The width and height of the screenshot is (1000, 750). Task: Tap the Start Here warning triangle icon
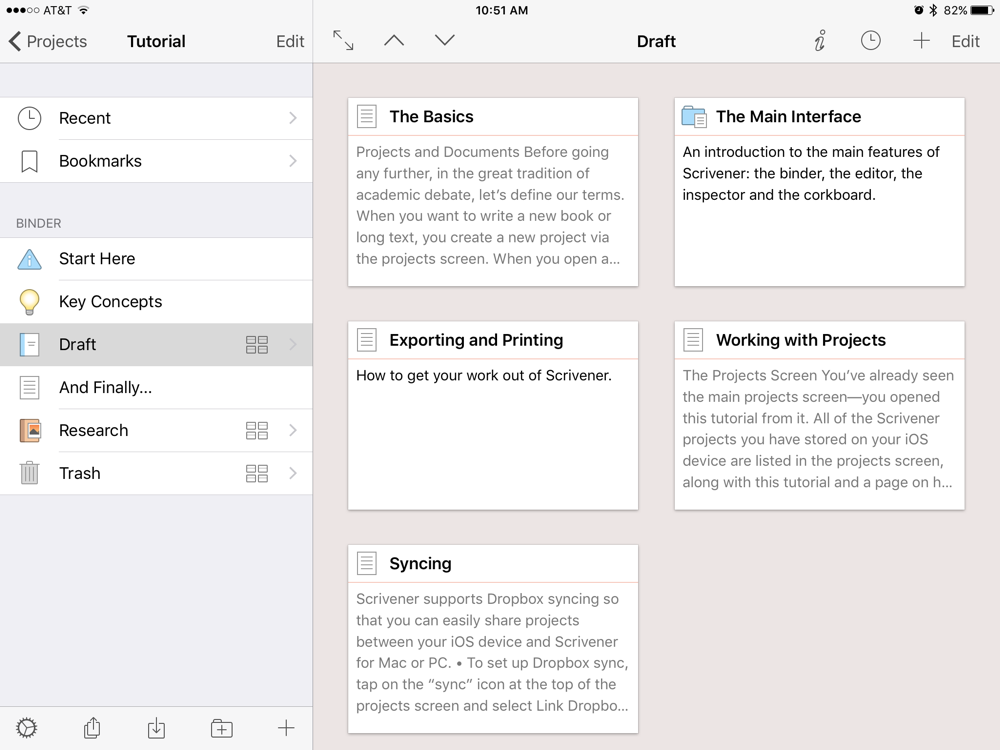click(29, 259)
